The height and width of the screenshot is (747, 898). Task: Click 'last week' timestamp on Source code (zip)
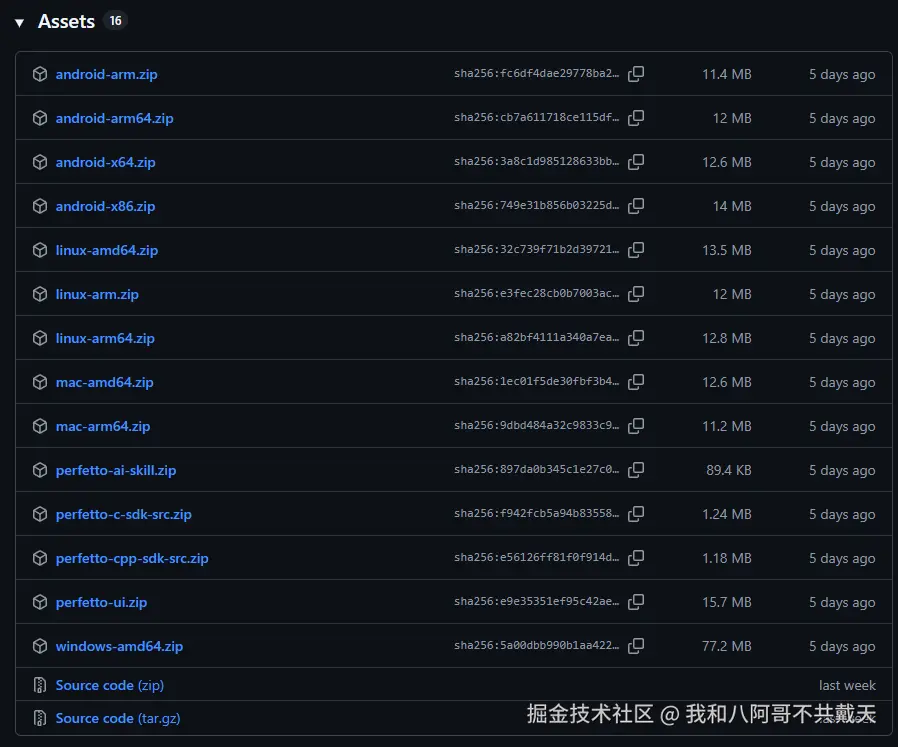click(847, 685)
